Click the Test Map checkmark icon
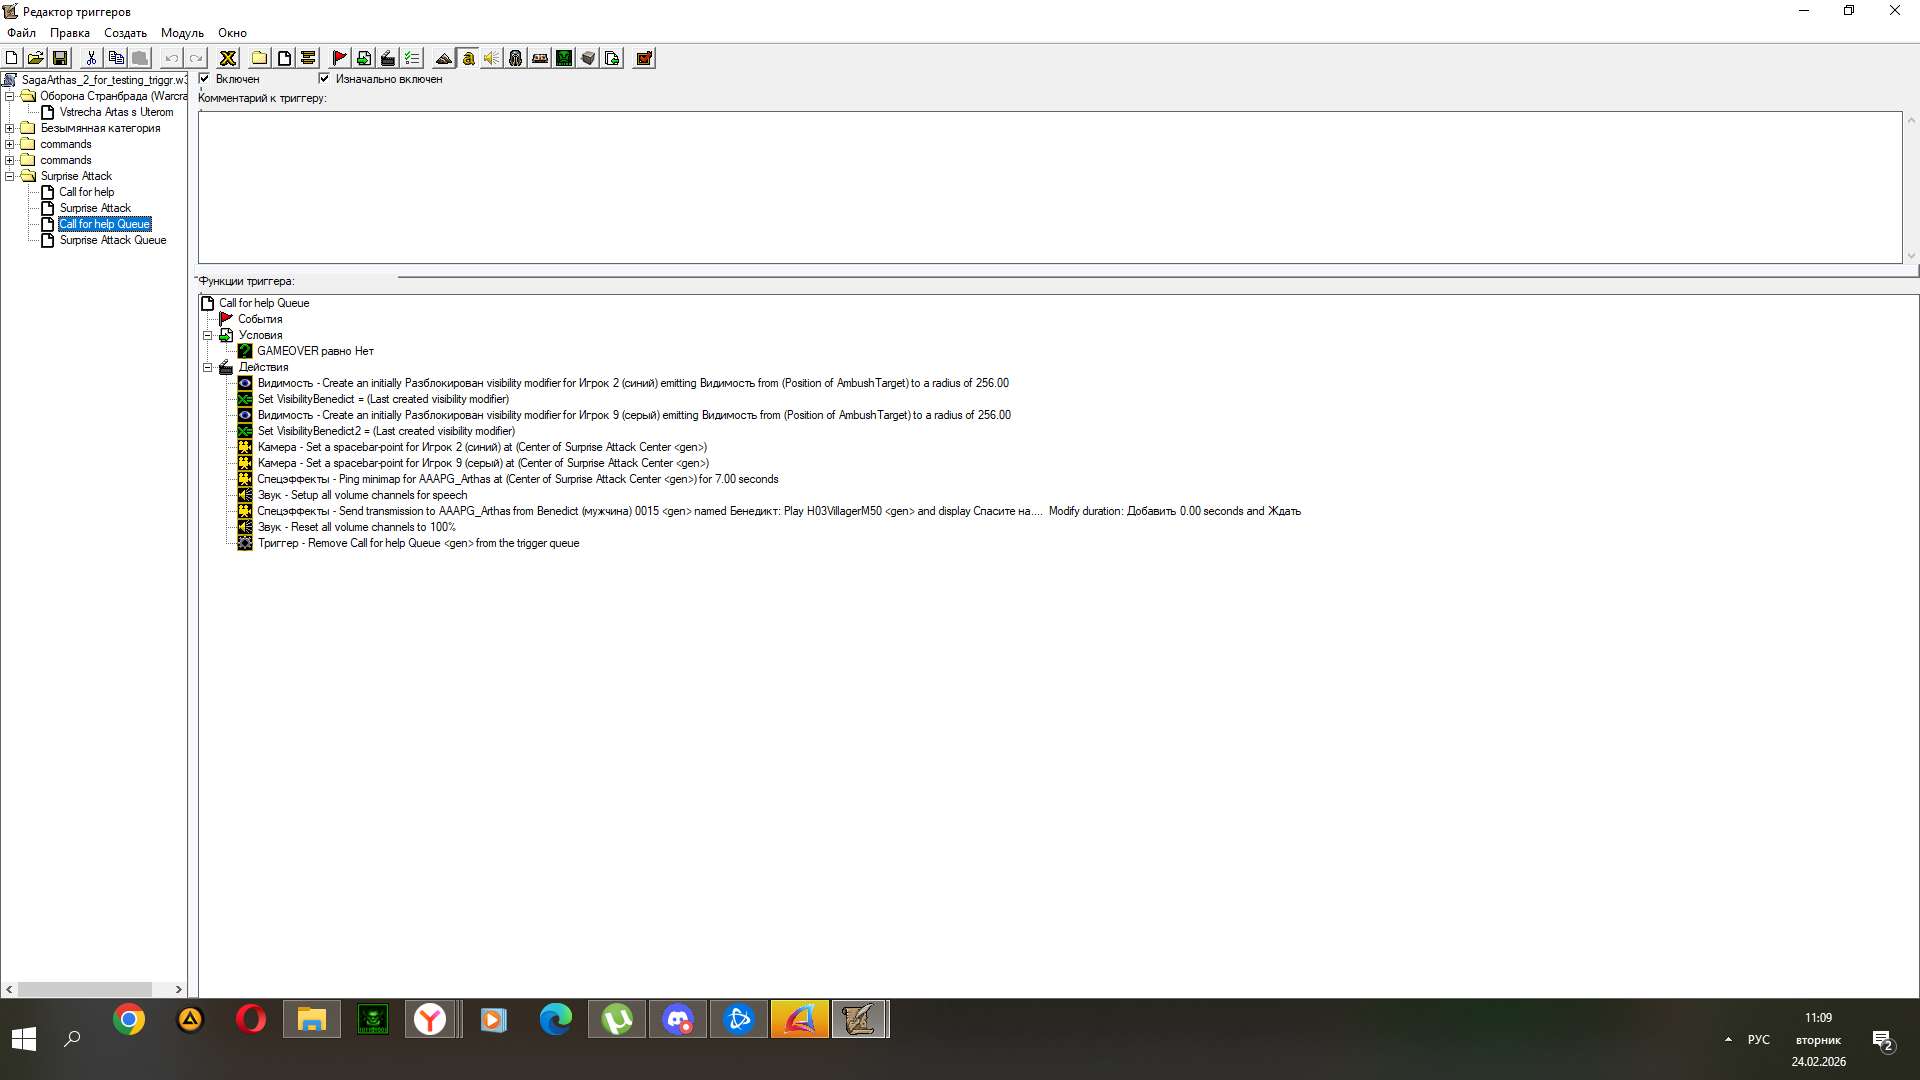The height and width of the screenshot is (1080, 1920). pyautogui.click(x=644, y=58)
